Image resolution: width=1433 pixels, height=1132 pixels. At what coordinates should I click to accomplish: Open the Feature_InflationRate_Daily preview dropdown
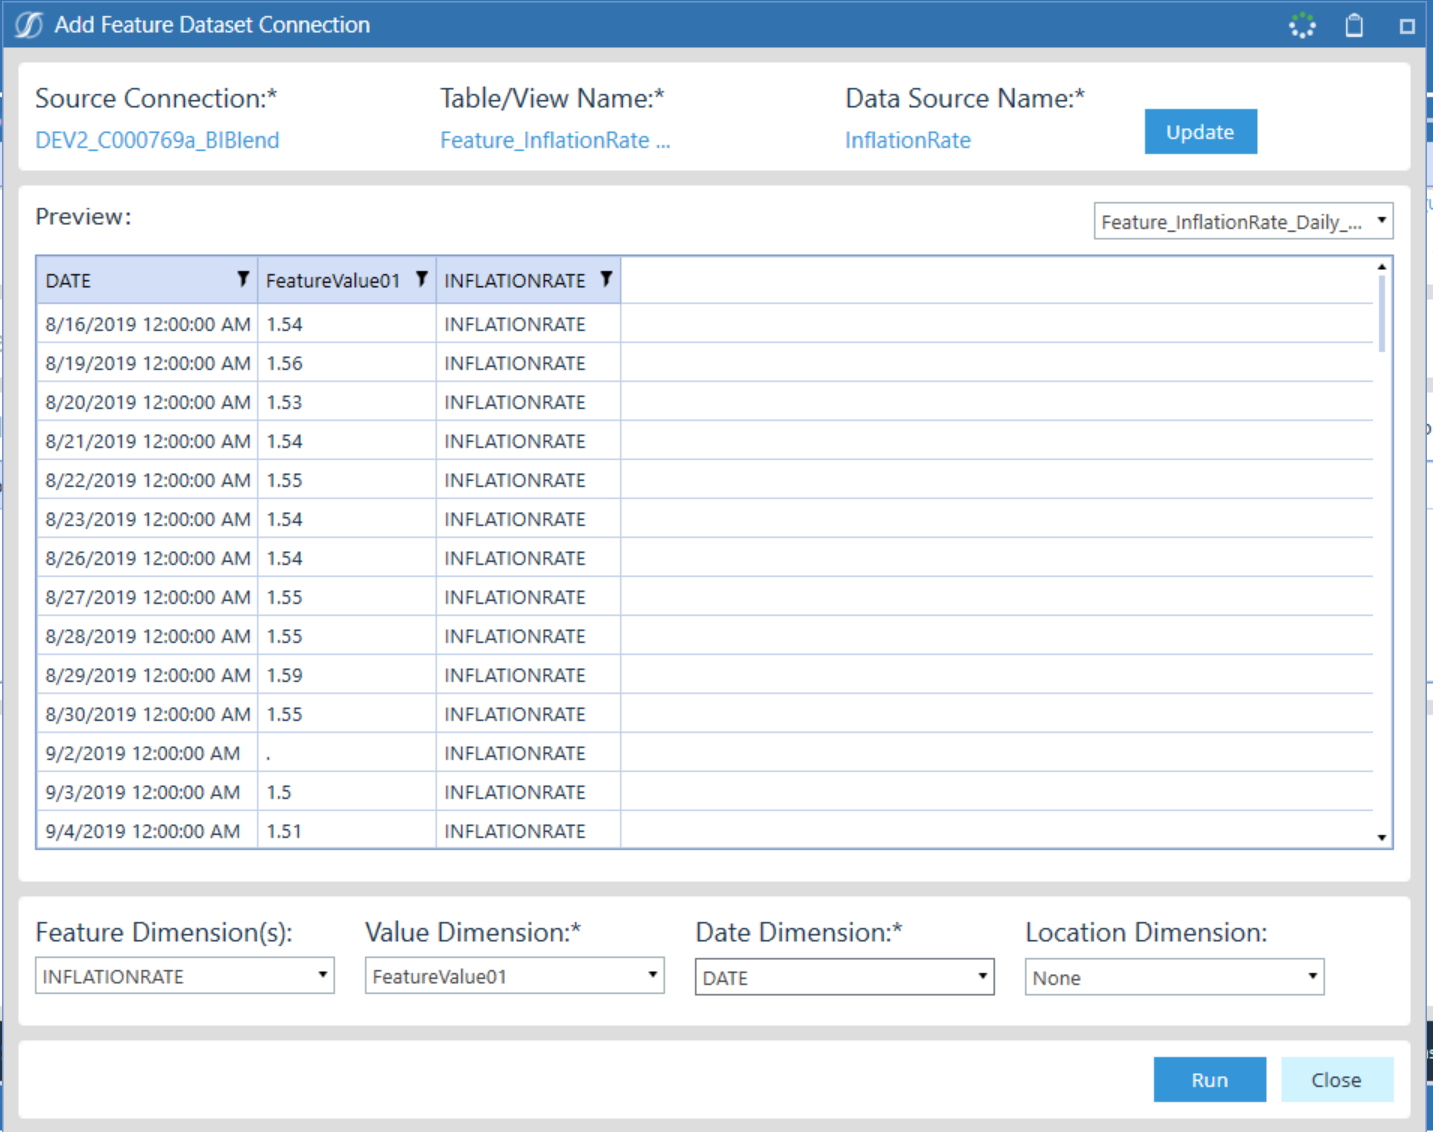[1243, 221]
